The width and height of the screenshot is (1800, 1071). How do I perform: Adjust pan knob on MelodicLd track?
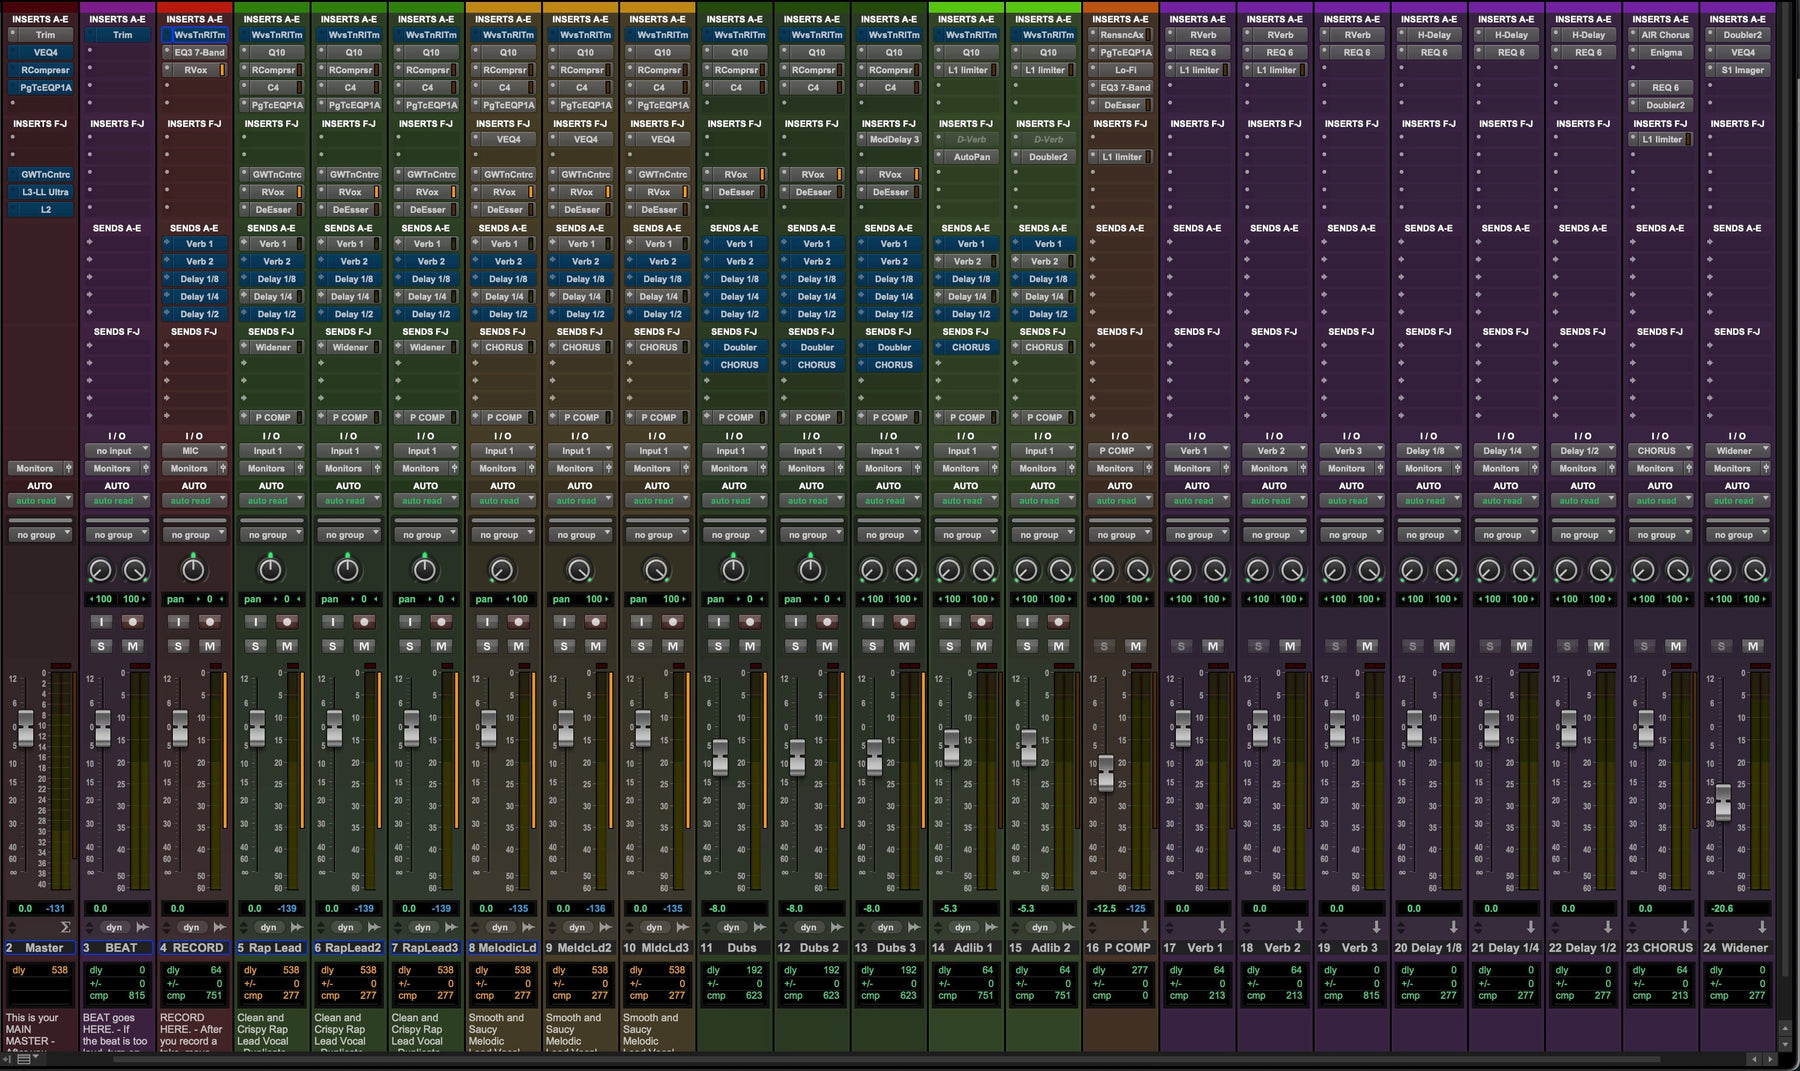tap(502, 570)
